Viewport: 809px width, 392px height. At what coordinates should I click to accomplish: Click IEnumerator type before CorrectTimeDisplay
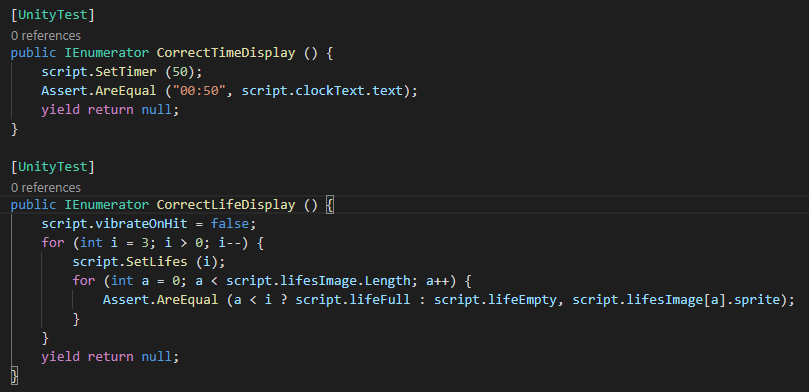pyautogui.click(x=107, y=53)
